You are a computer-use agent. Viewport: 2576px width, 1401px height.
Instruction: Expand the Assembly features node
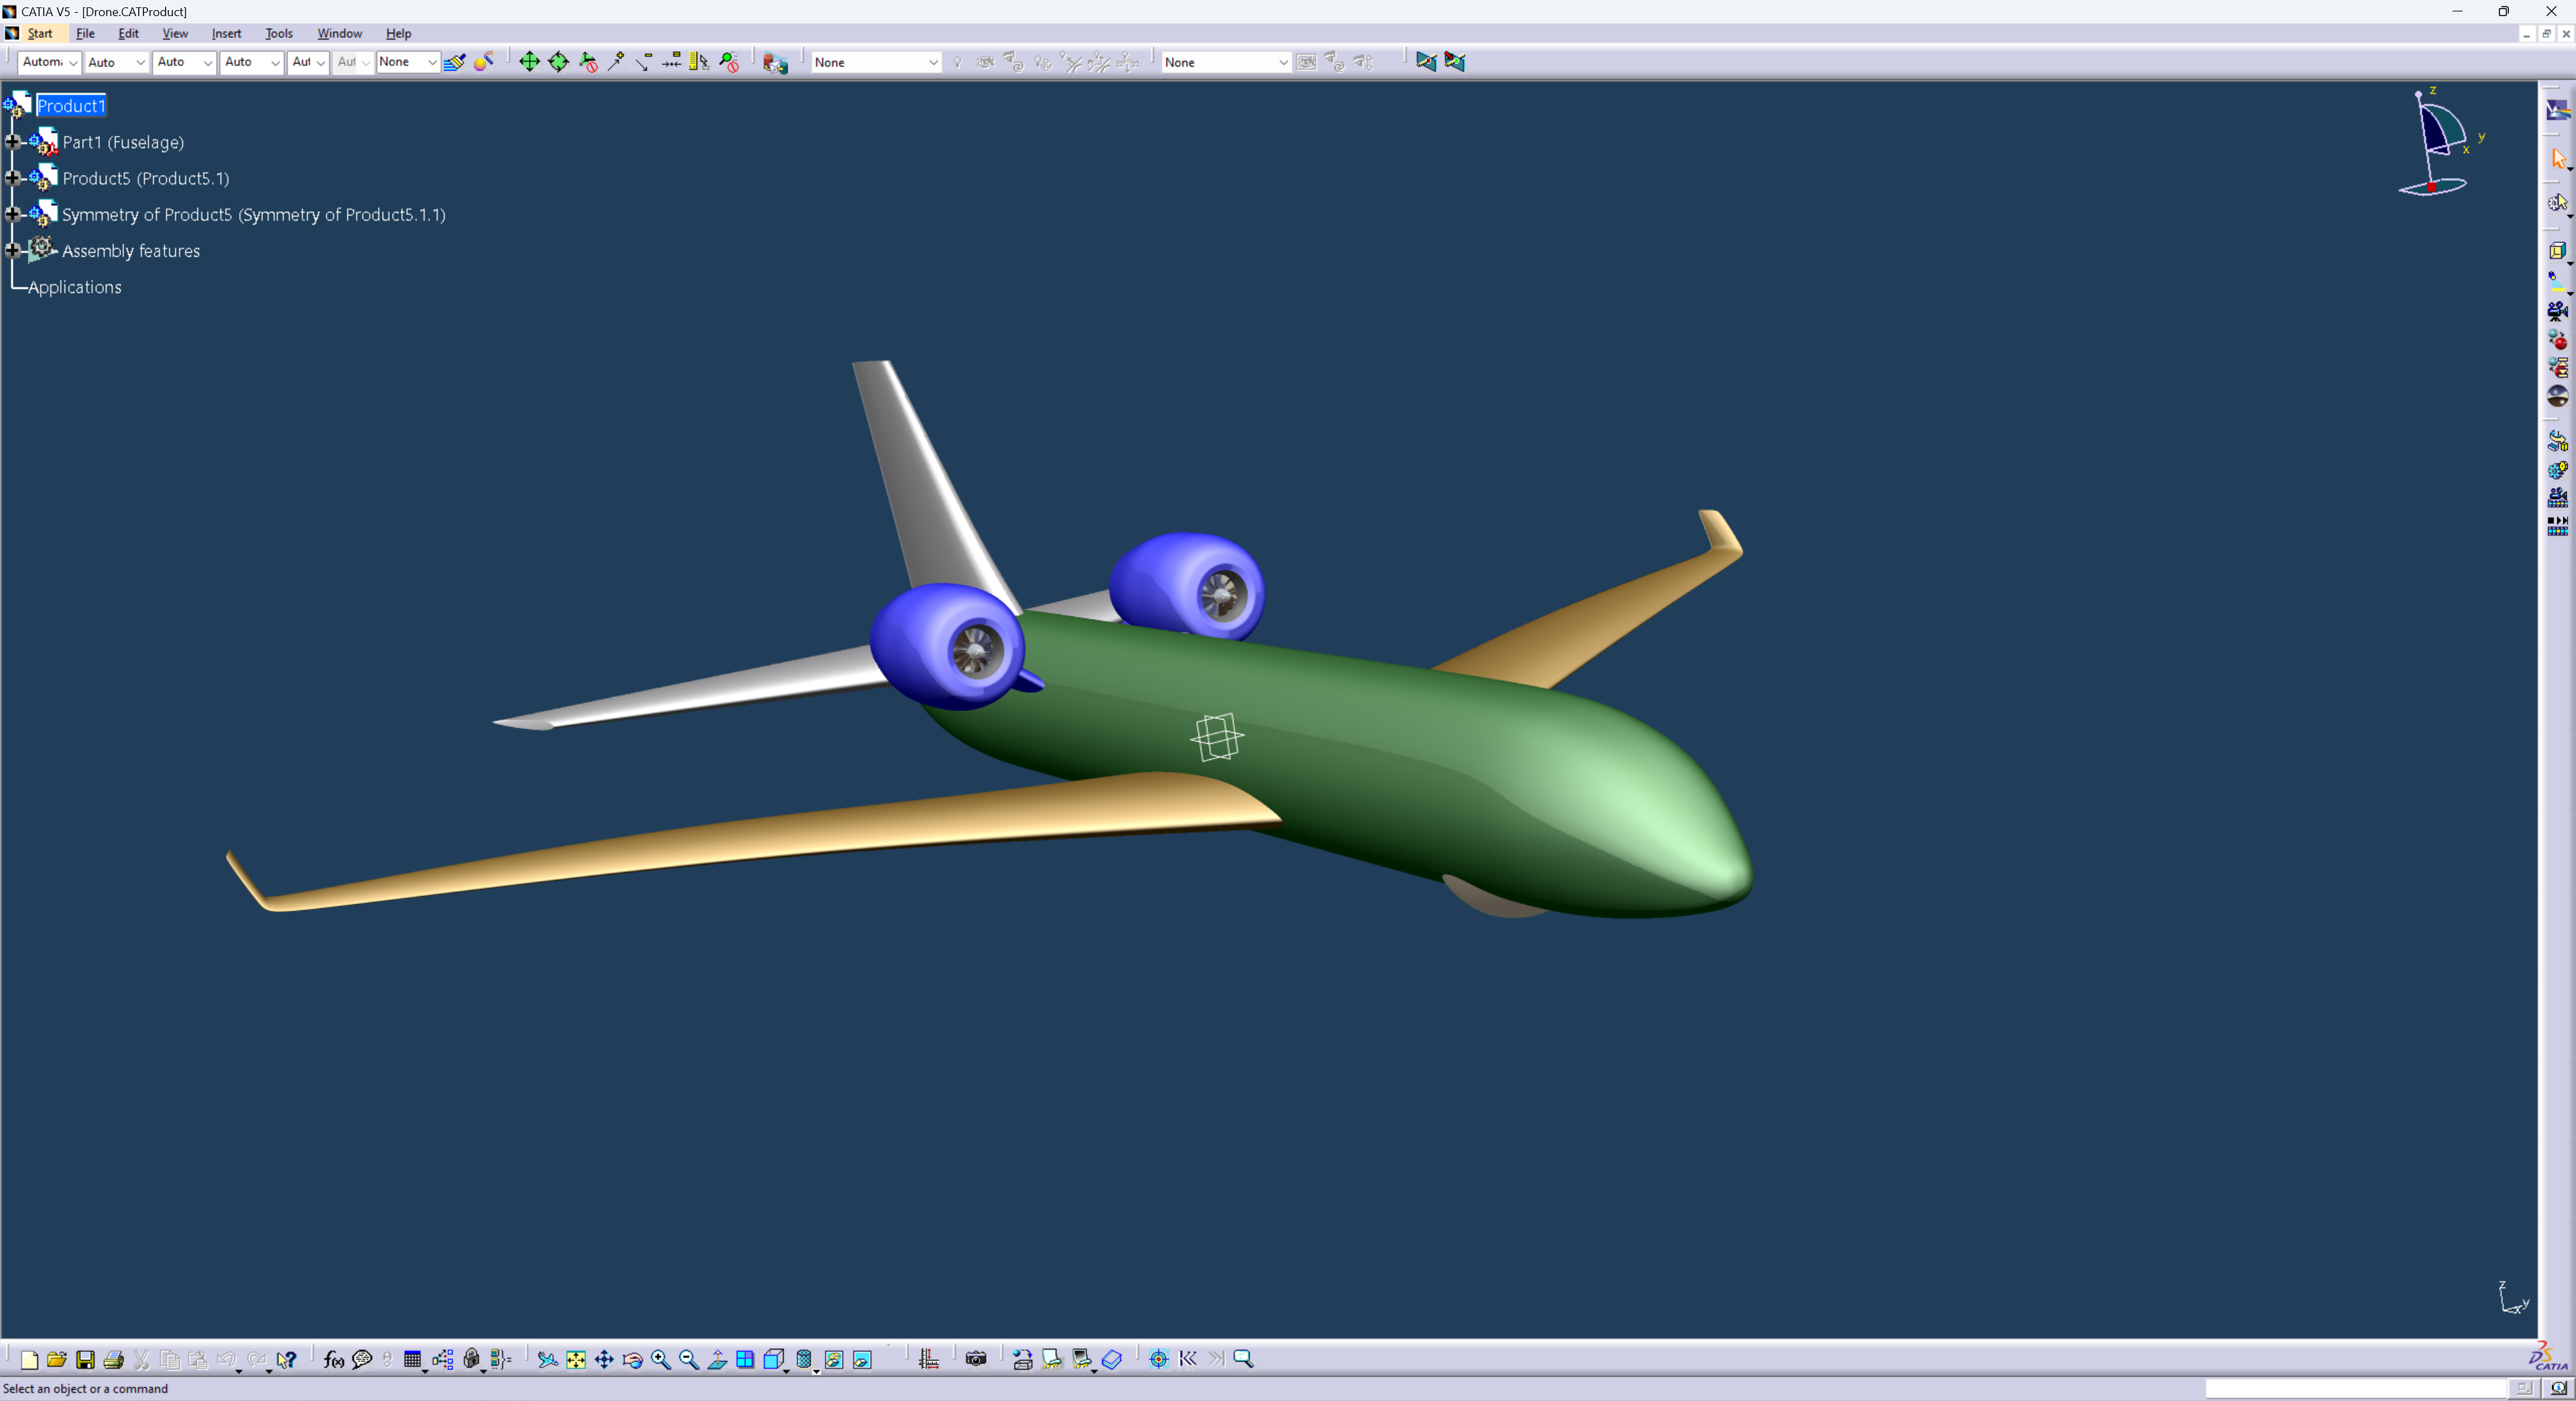[13, 251]
